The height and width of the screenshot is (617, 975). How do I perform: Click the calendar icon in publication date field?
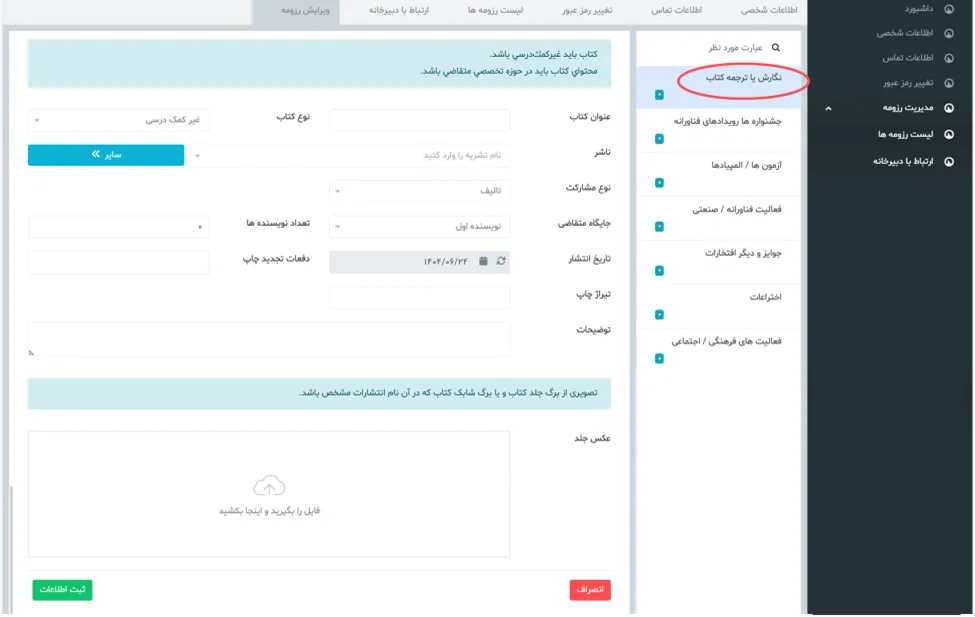click(484, 261)
